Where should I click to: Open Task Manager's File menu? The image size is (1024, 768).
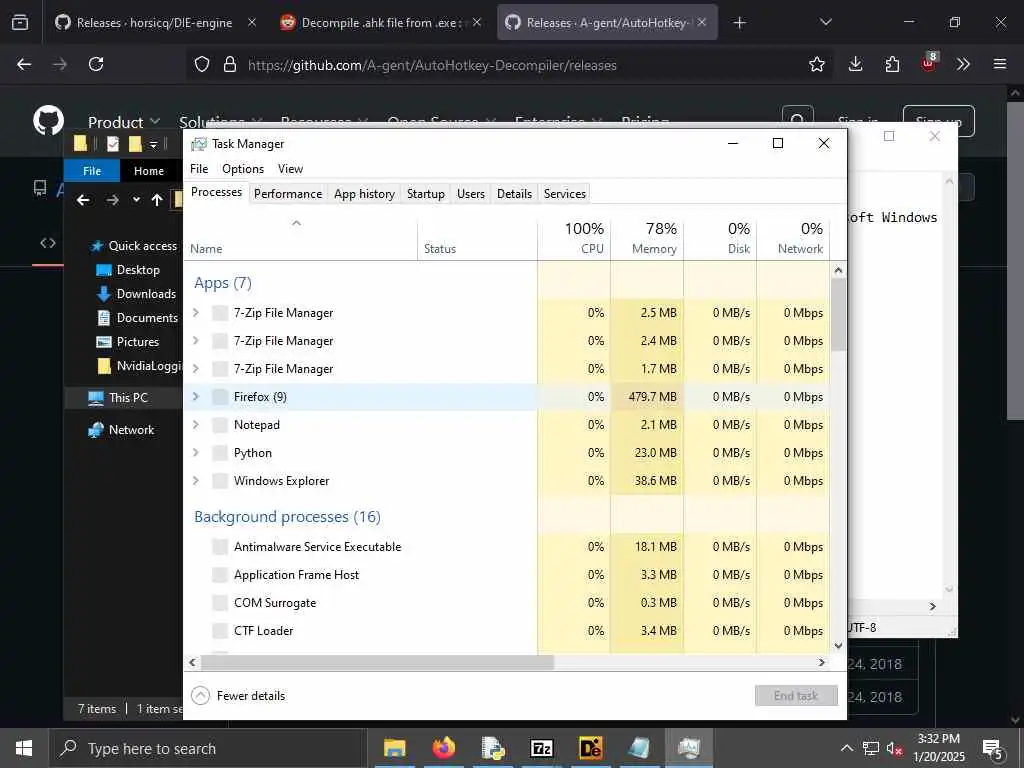click(x=199, y=168)
